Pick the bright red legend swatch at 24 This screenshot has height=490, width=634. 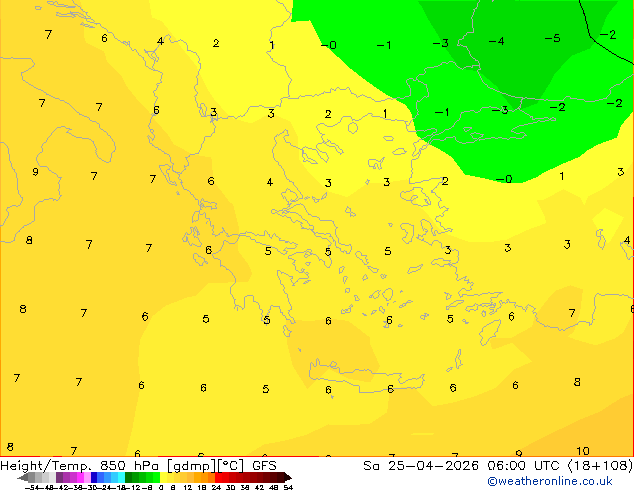218,478
